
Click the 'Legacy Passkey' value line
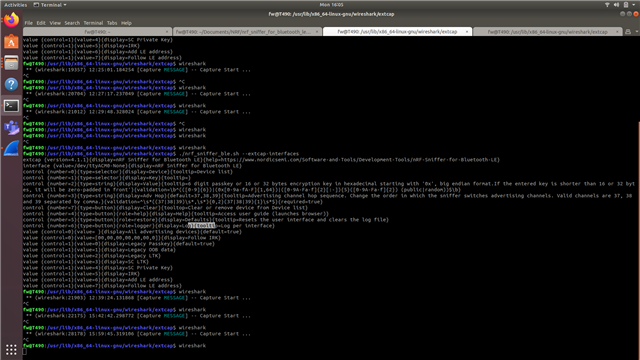[x=118, y=244]
